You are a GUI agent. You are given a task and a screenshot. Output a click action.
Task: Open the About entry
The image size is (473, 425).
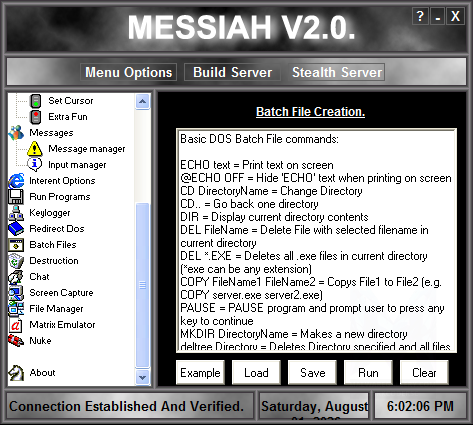pos(42,373)
